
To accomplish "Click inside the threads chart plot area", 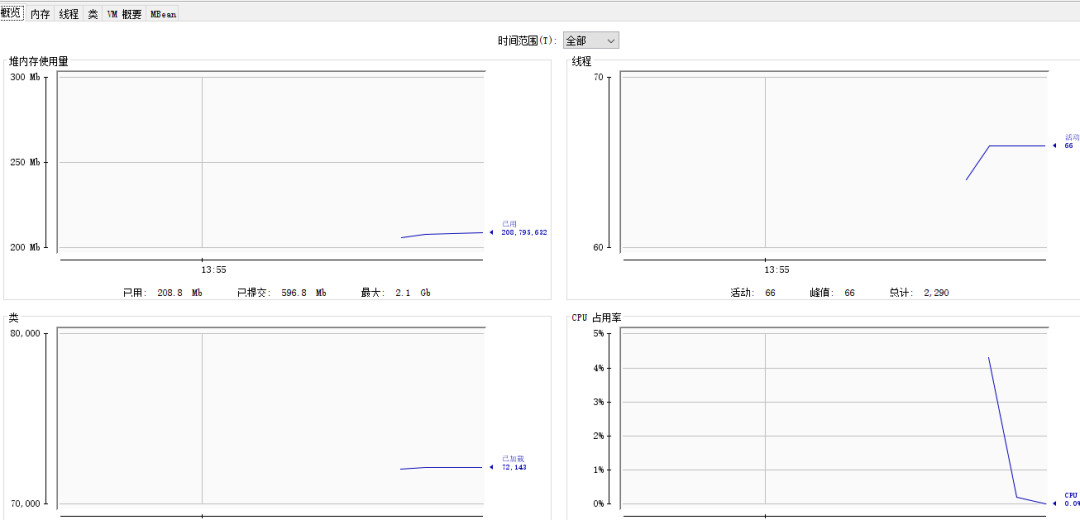I will [x=834, y=162].
